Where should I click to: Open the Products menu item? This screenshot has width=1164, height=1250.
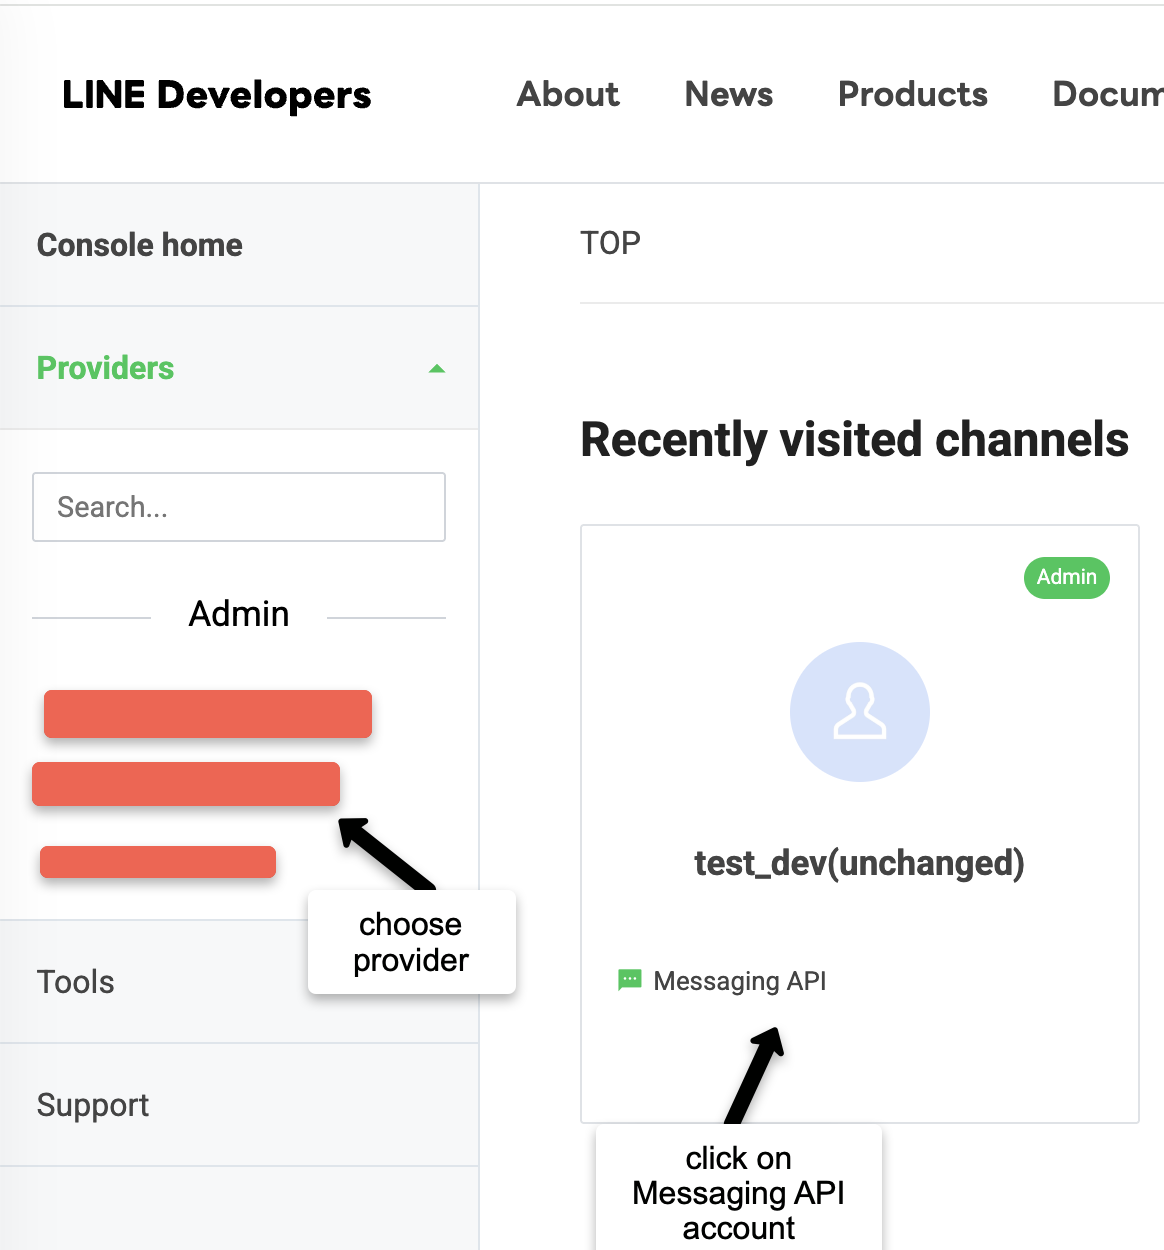tap(912, 94)
